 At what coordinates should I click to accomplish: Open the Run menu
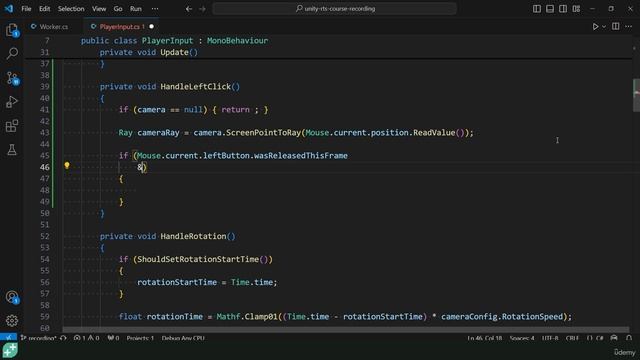[x=136, y=9]
